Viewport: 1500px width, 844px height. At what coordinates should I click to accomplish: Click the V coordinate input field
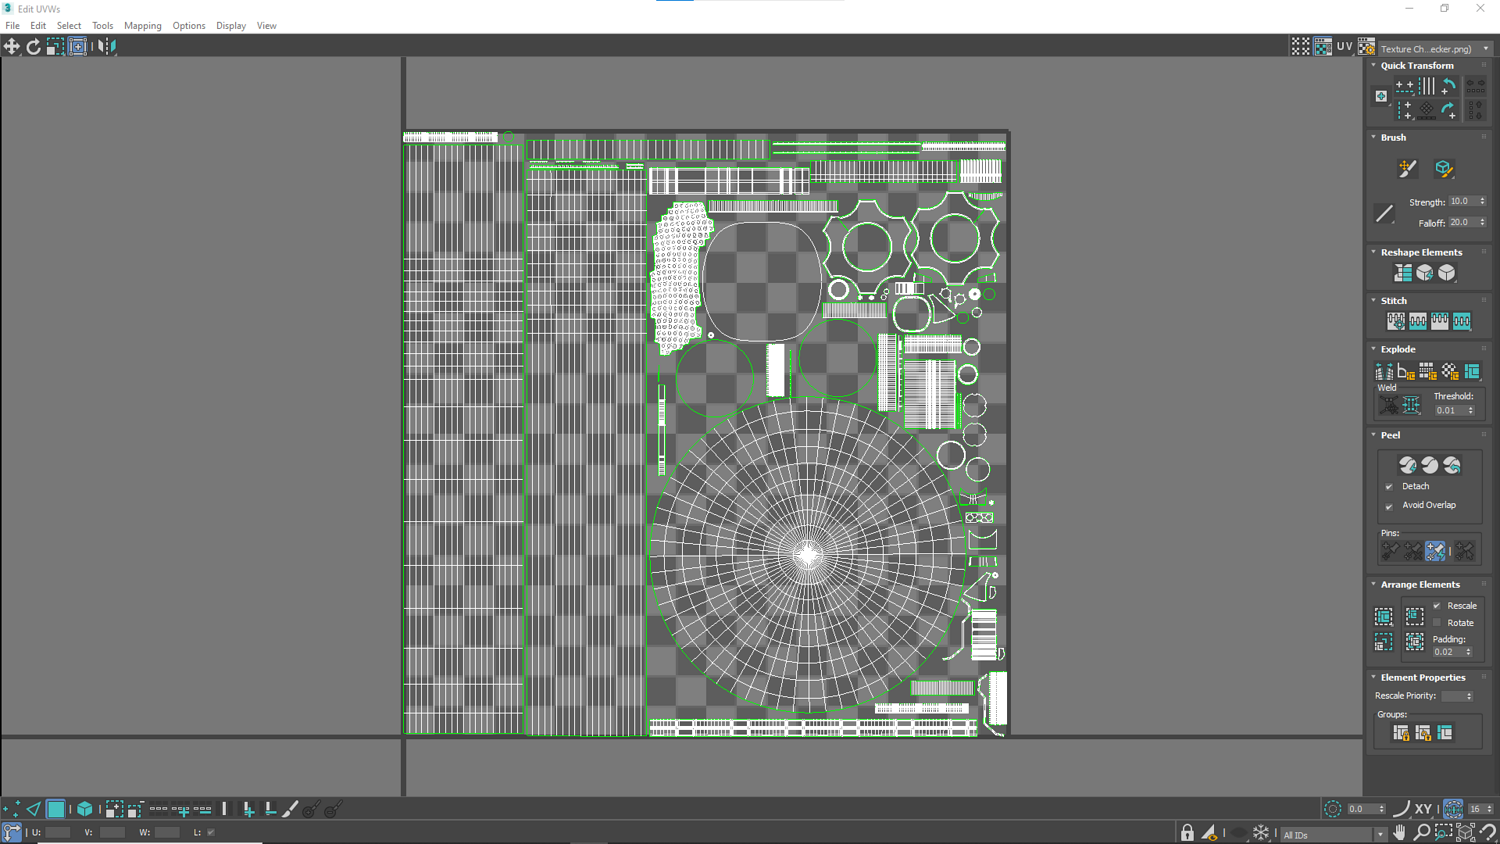coord(112,832)
